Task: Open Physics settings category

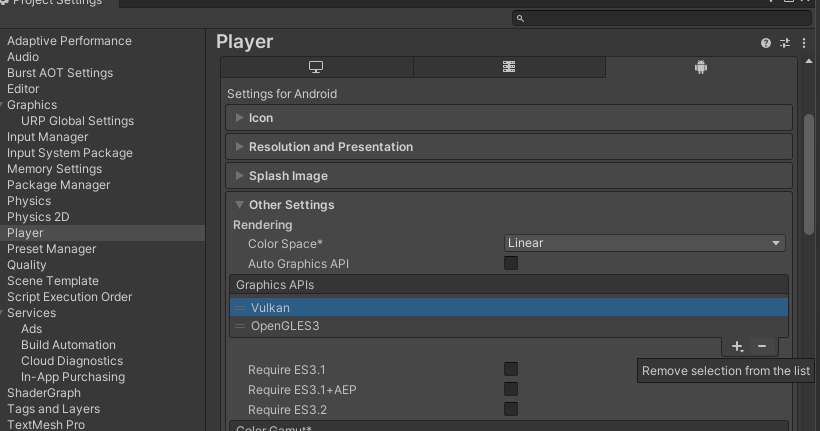Action: tap(29, 201)
